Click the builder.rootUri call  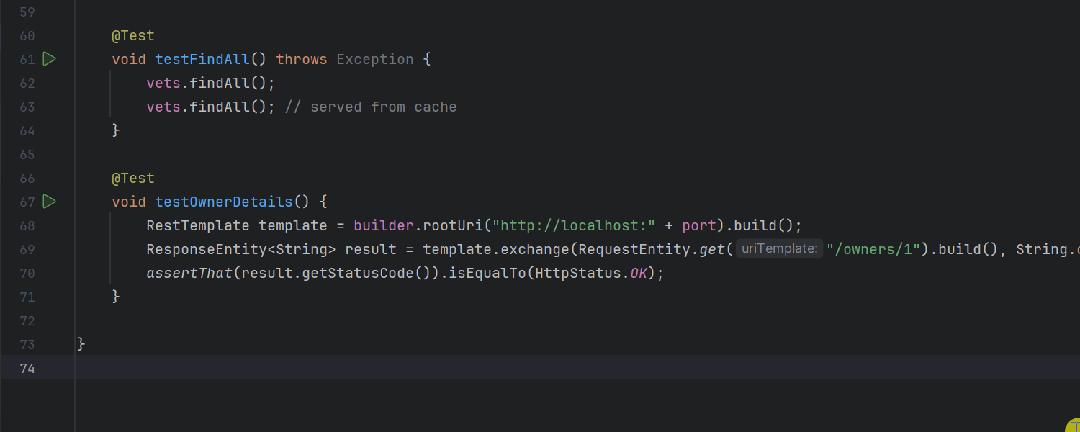417,225
